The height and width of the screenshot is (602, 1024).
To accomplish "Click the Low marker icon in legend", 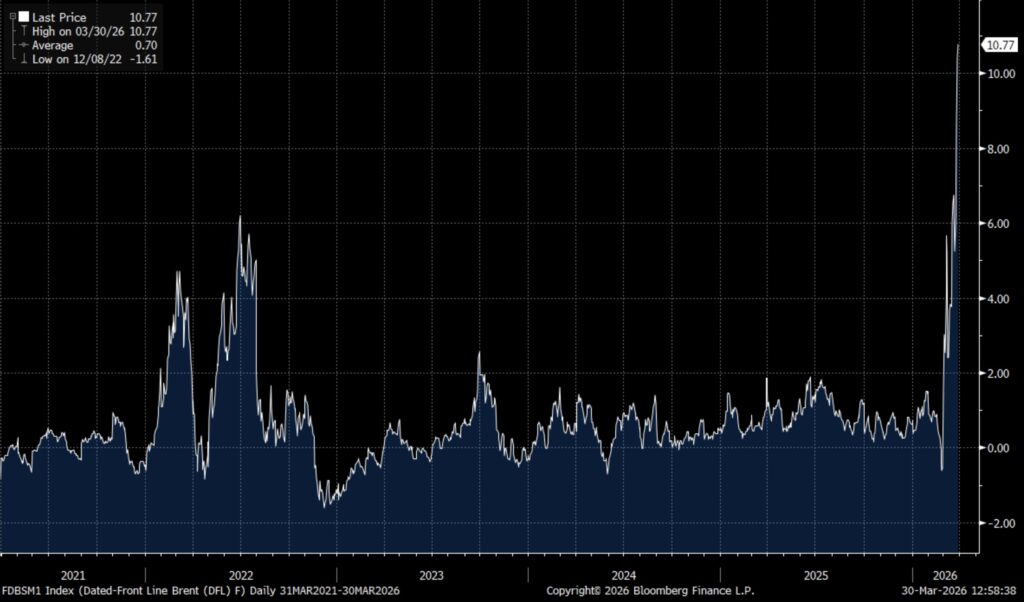I will pyautogui.click(x=23, y=60).
